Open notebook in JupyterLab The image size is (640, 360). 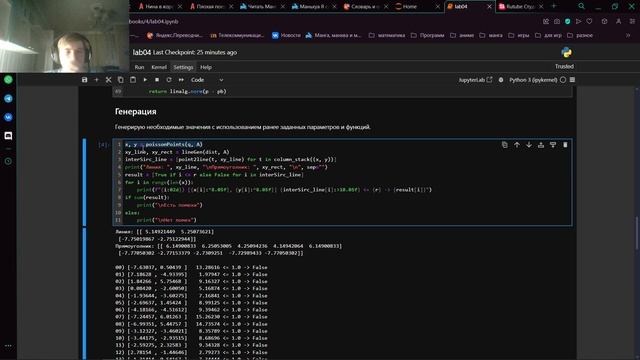pos(475,80)
